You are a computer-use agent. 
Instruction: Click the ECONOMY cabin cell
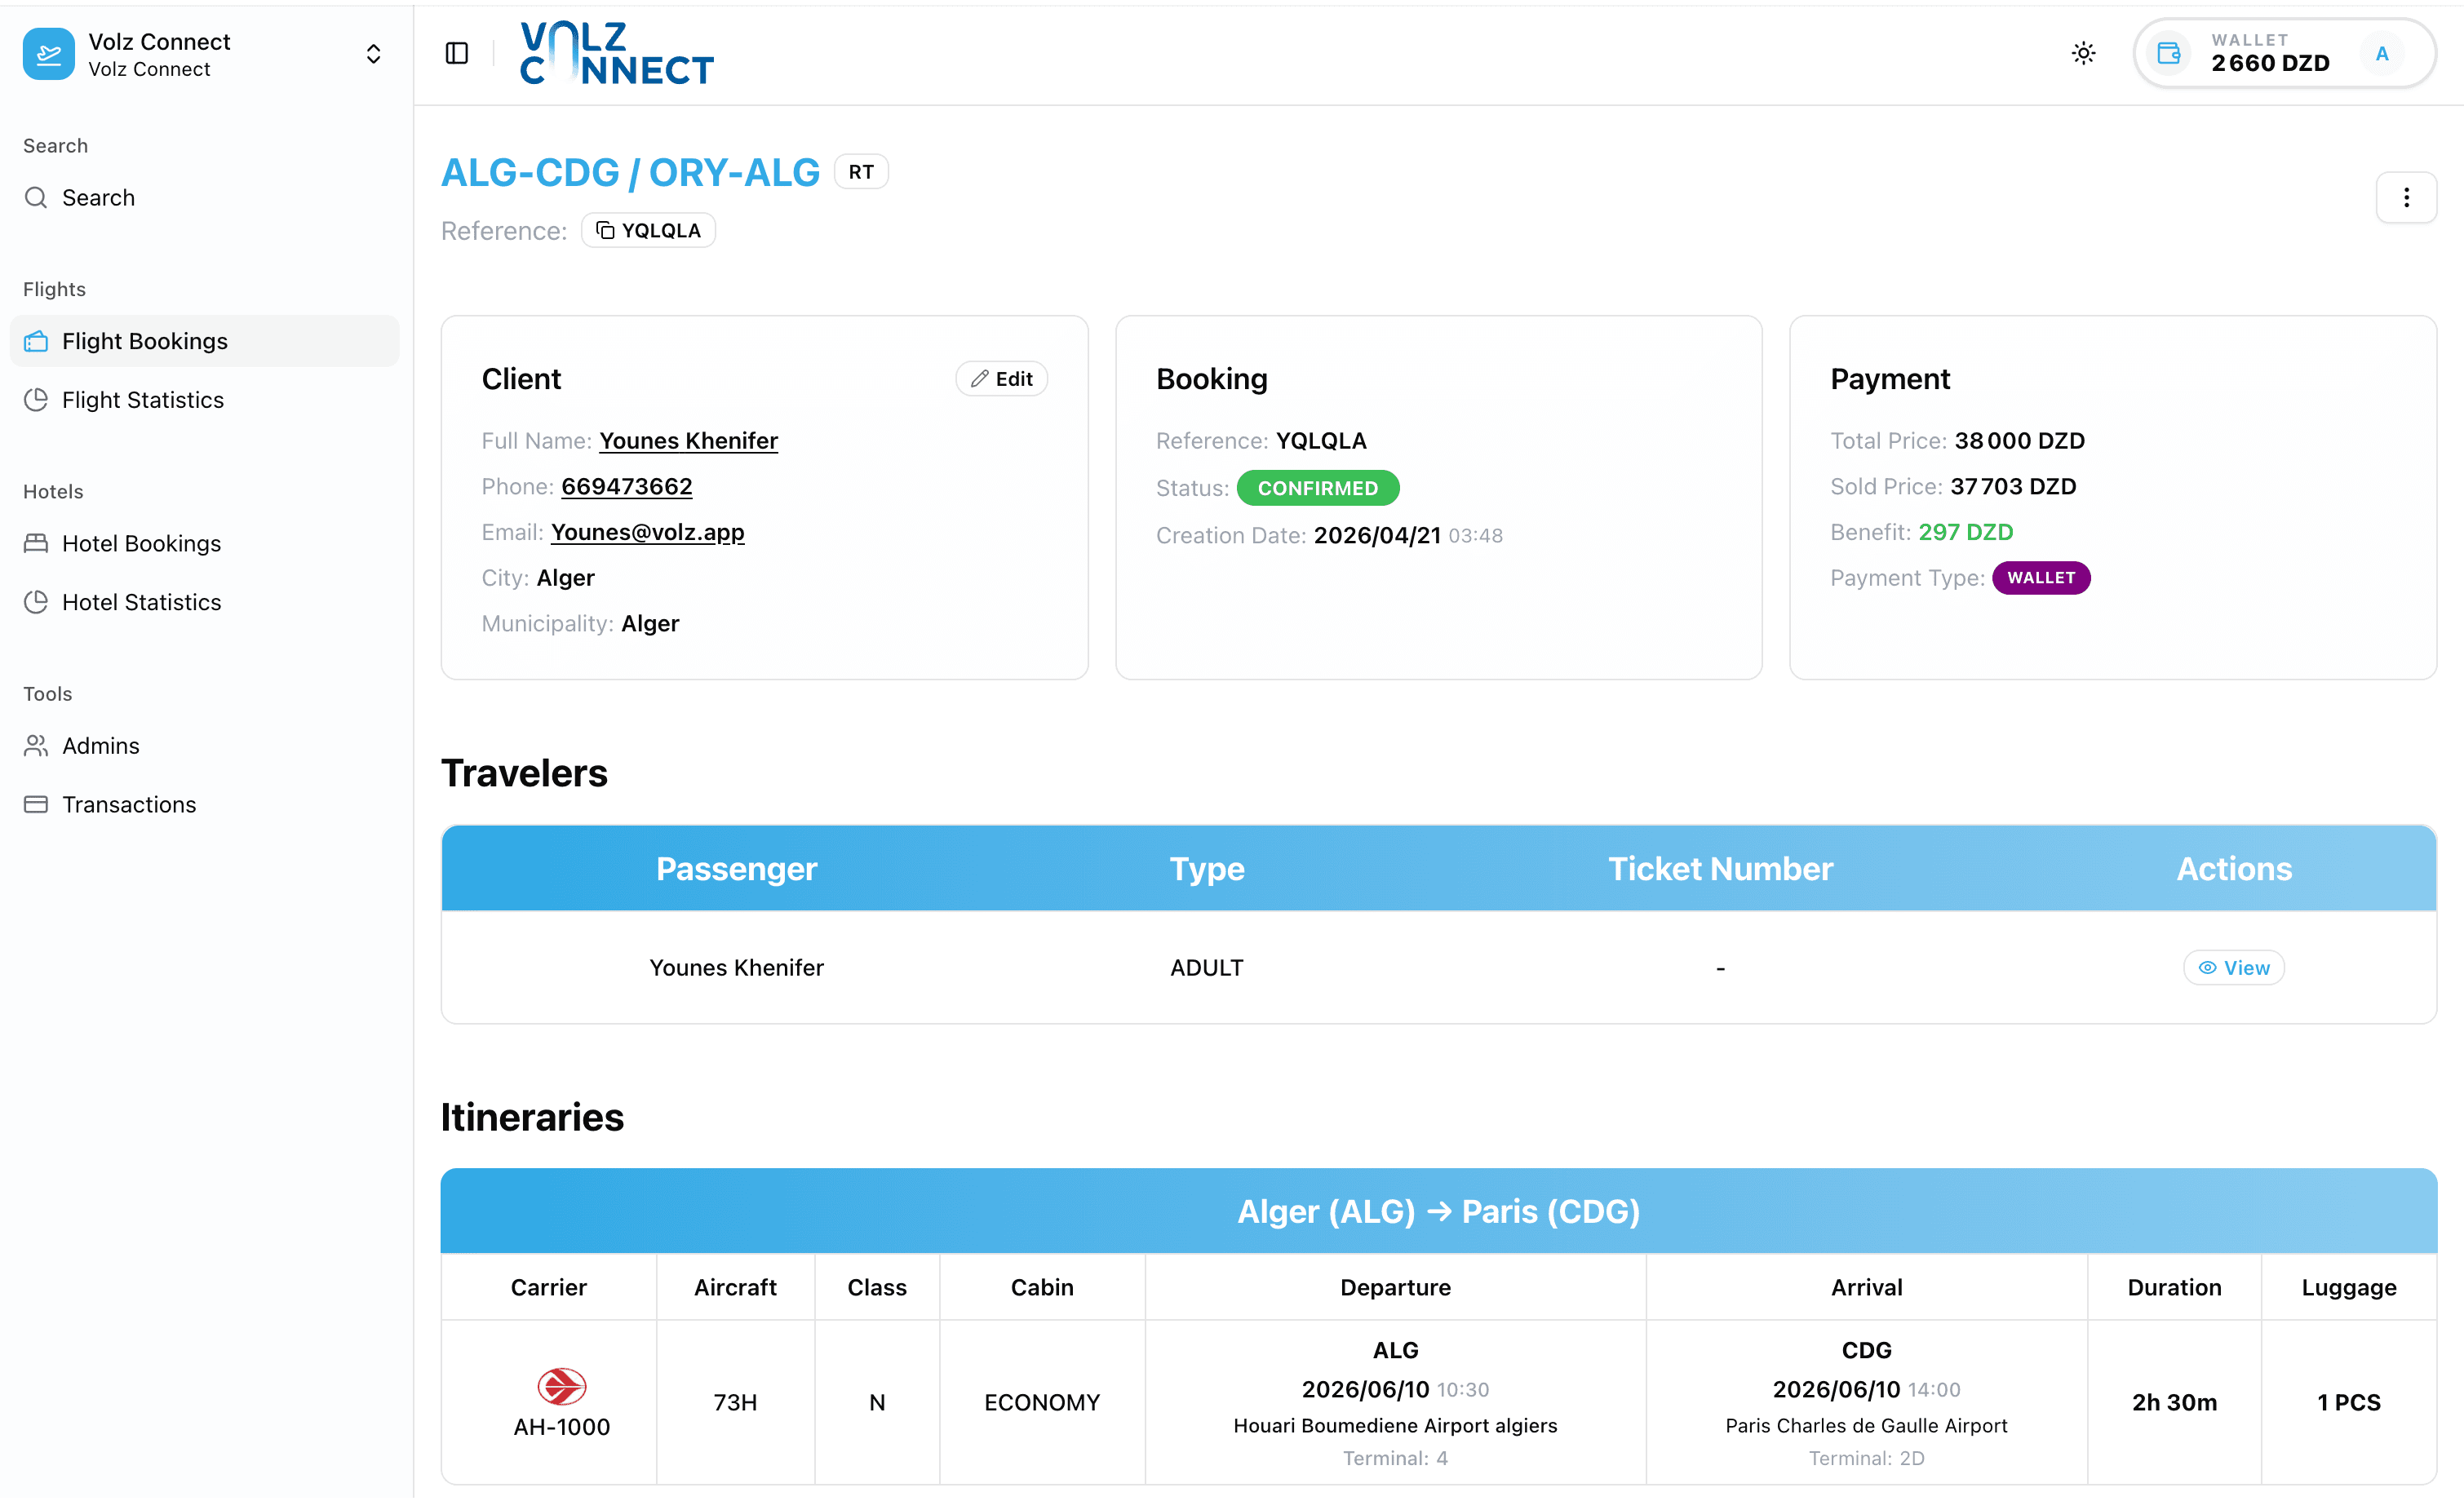pyautogui.click(x=1042, y=1402)
